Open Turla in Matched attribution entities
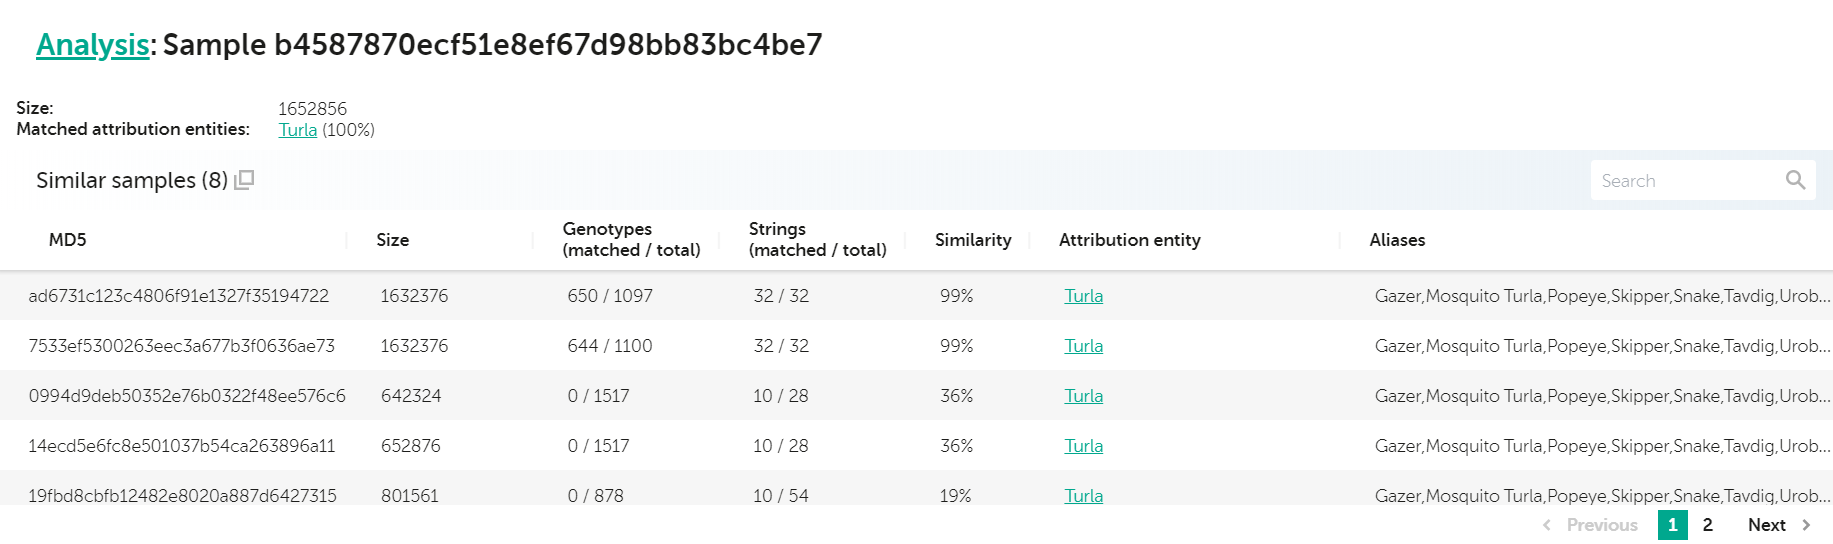Image resolution: width=1833 pixels, height=544 pixels. (297, 130)
